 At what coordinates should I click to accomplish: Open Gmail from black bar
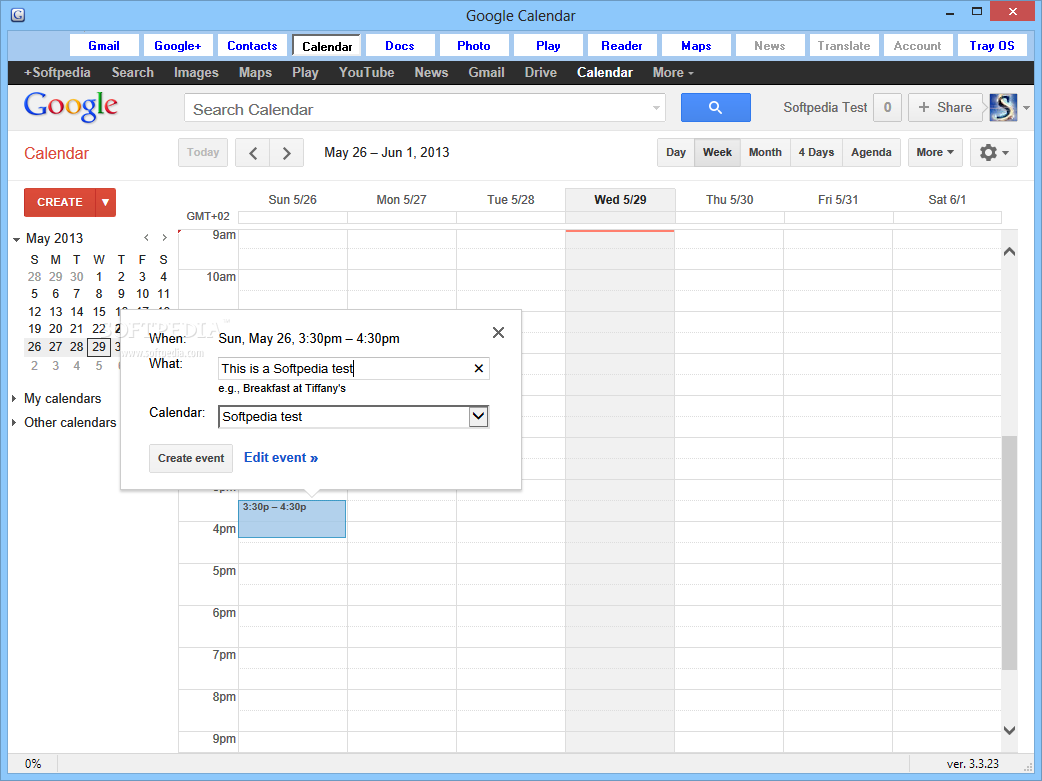(x=486, y=72)
